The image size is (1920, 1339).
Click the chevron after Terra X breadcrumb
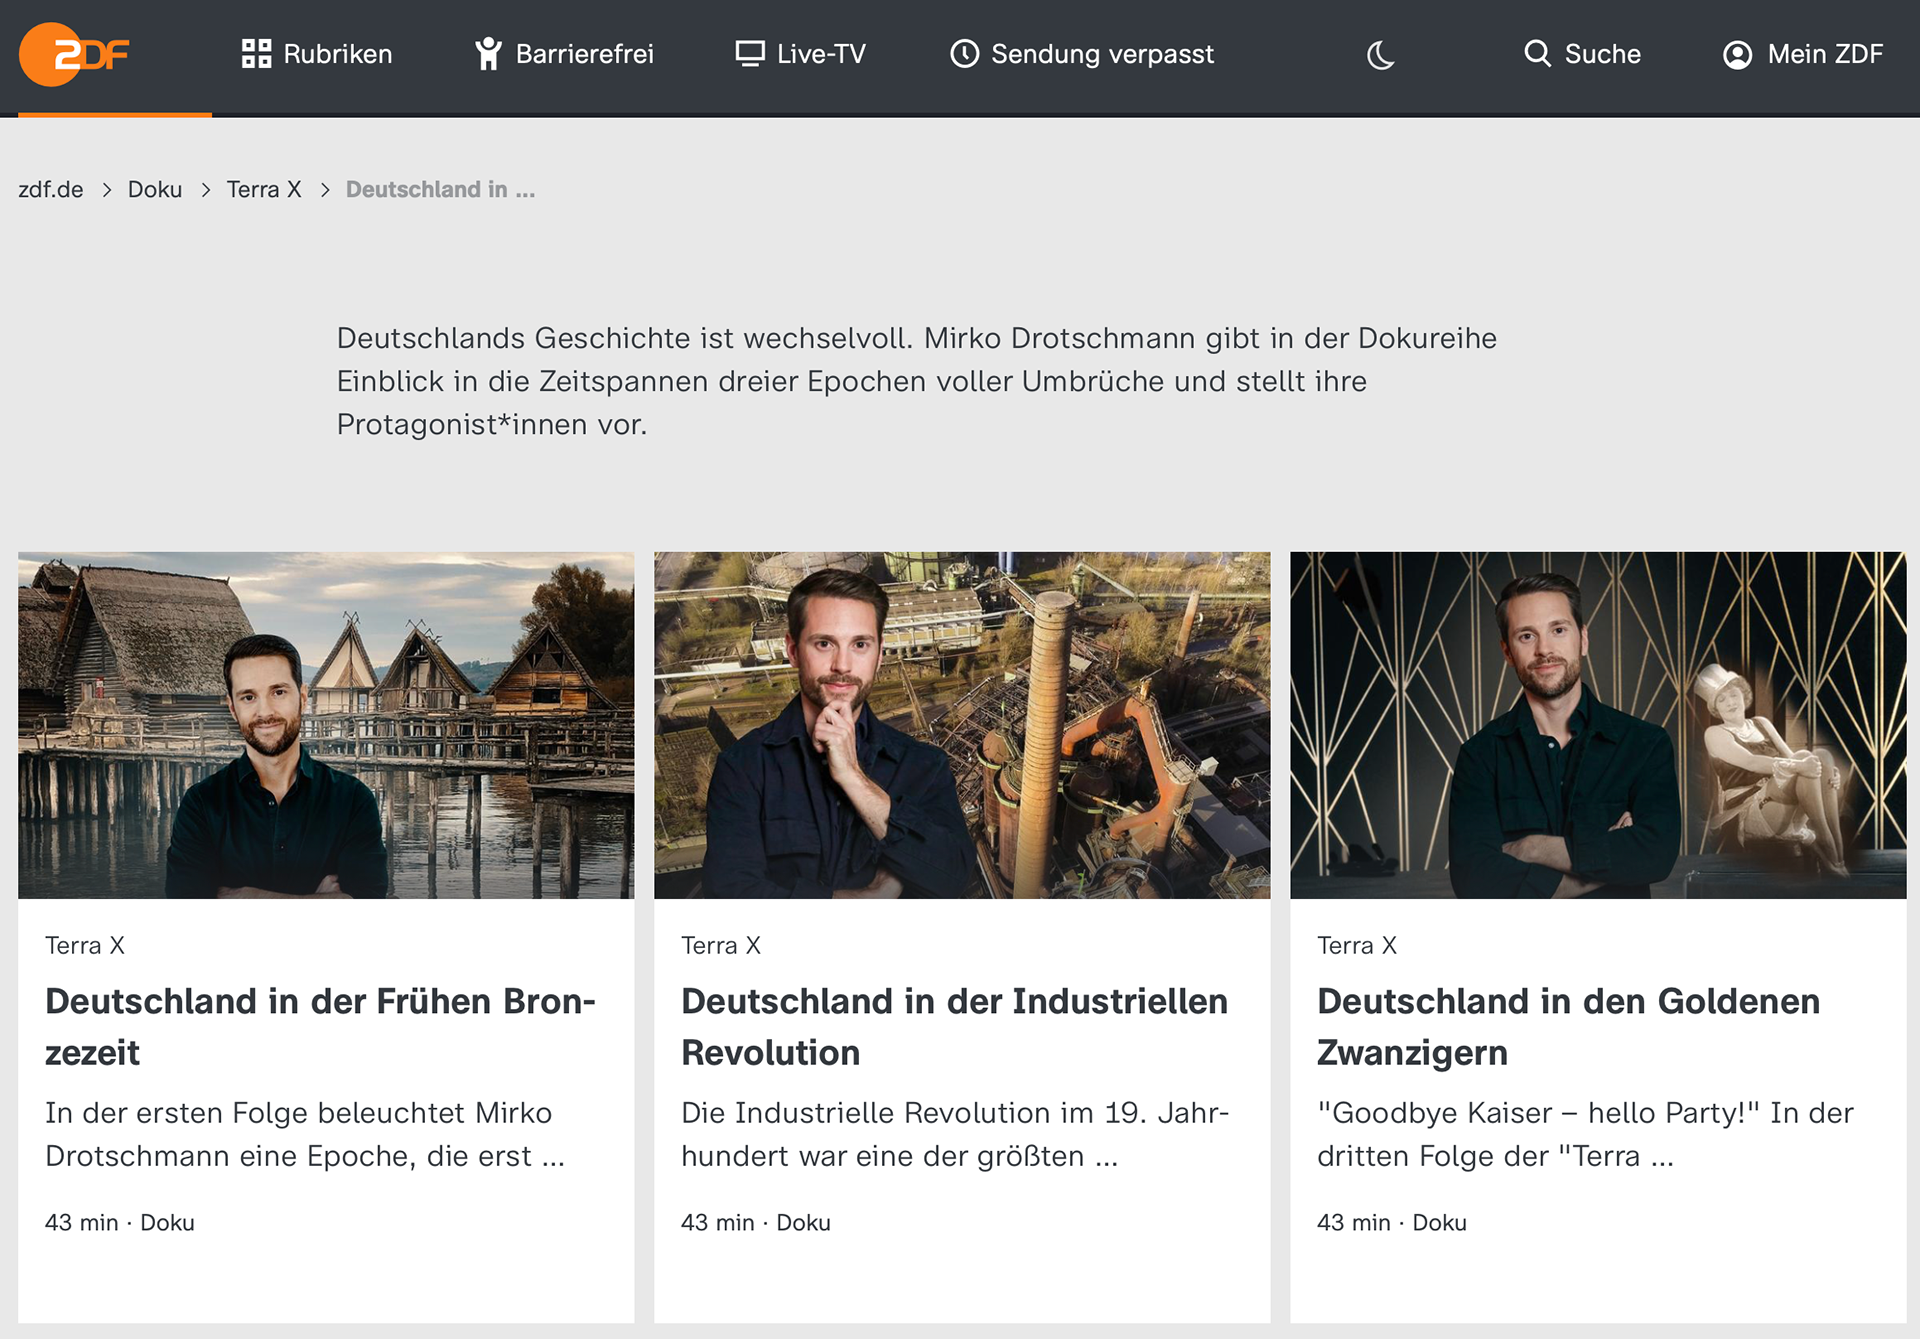(x=325, y=190)
